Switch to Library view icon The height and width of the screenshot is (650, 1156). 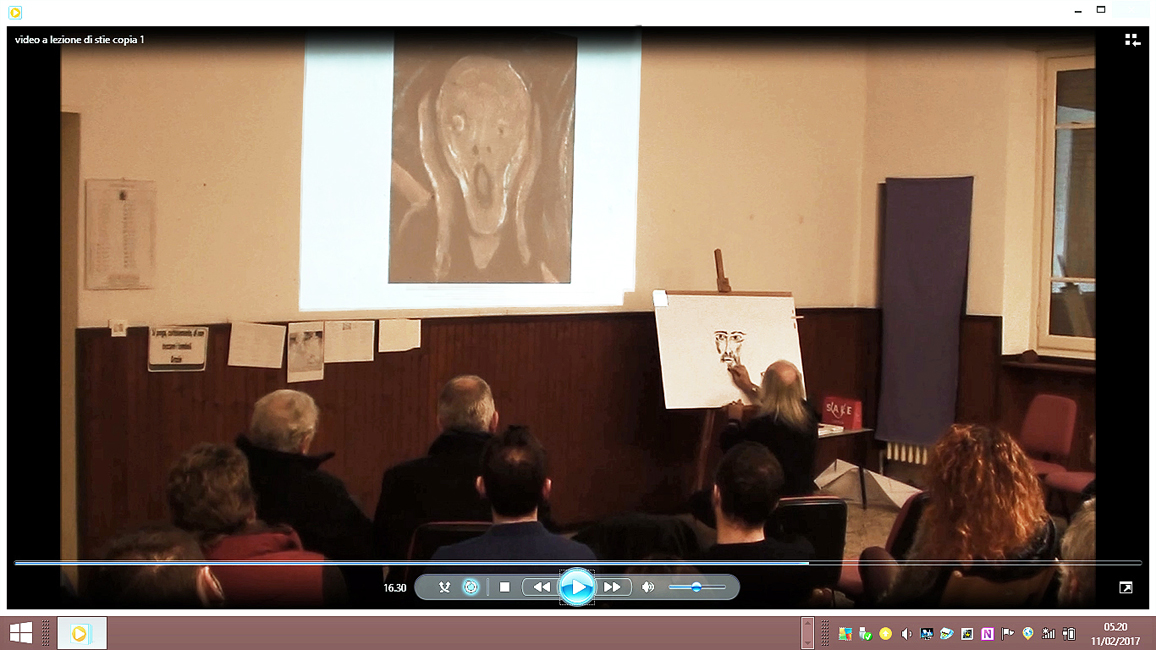pyautogui.click(x=1132, y=41)
